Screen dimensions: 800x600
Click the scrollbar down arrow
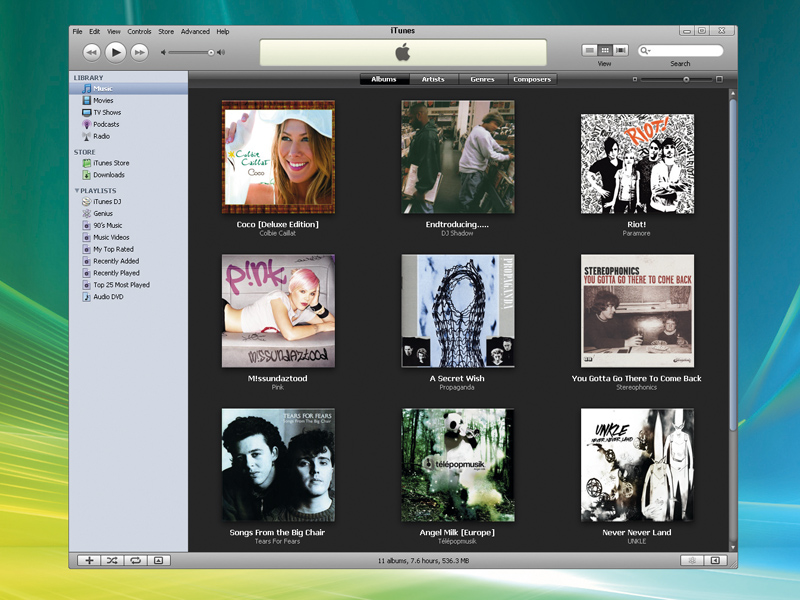pyautogui.click(x=733, y=547)
